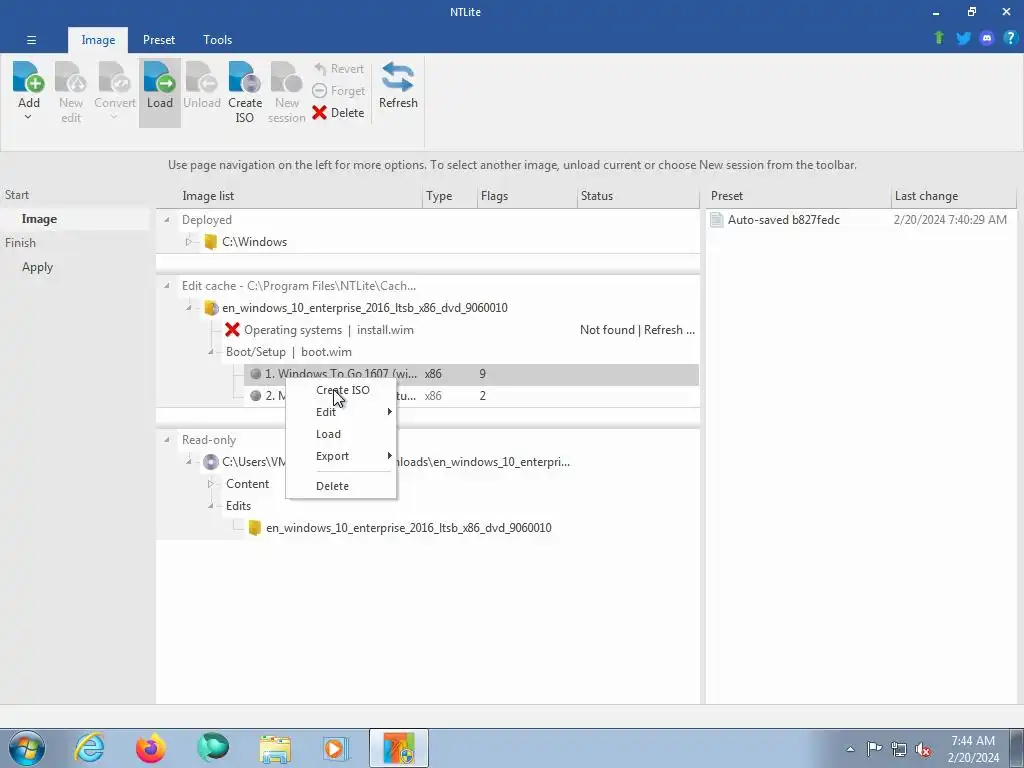Click the muted volume tray icon
The width and height of the screenshot is (1024, 768).
click(923, 749)
